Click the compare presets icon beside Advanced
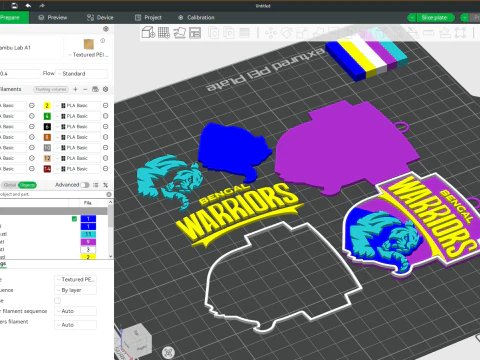480x360 pixels. coord(106,185)
